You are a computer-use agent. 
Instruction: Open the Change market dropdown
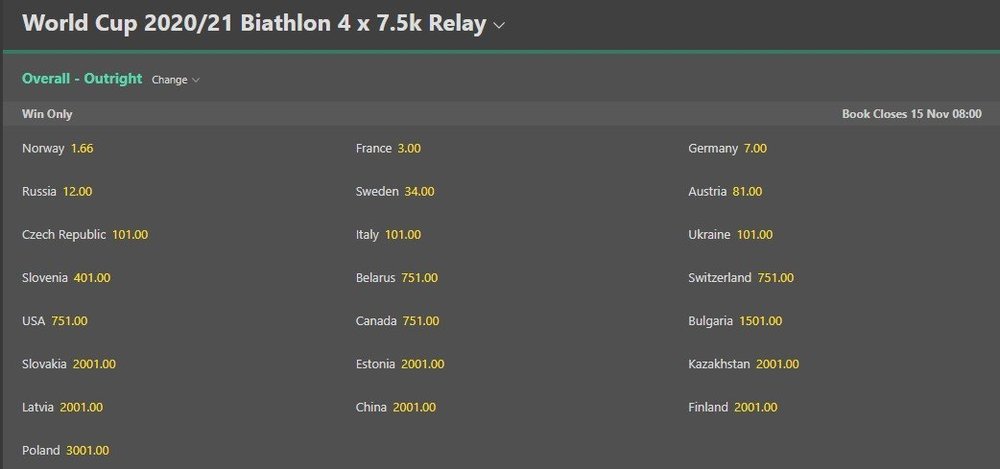point(175,80)
